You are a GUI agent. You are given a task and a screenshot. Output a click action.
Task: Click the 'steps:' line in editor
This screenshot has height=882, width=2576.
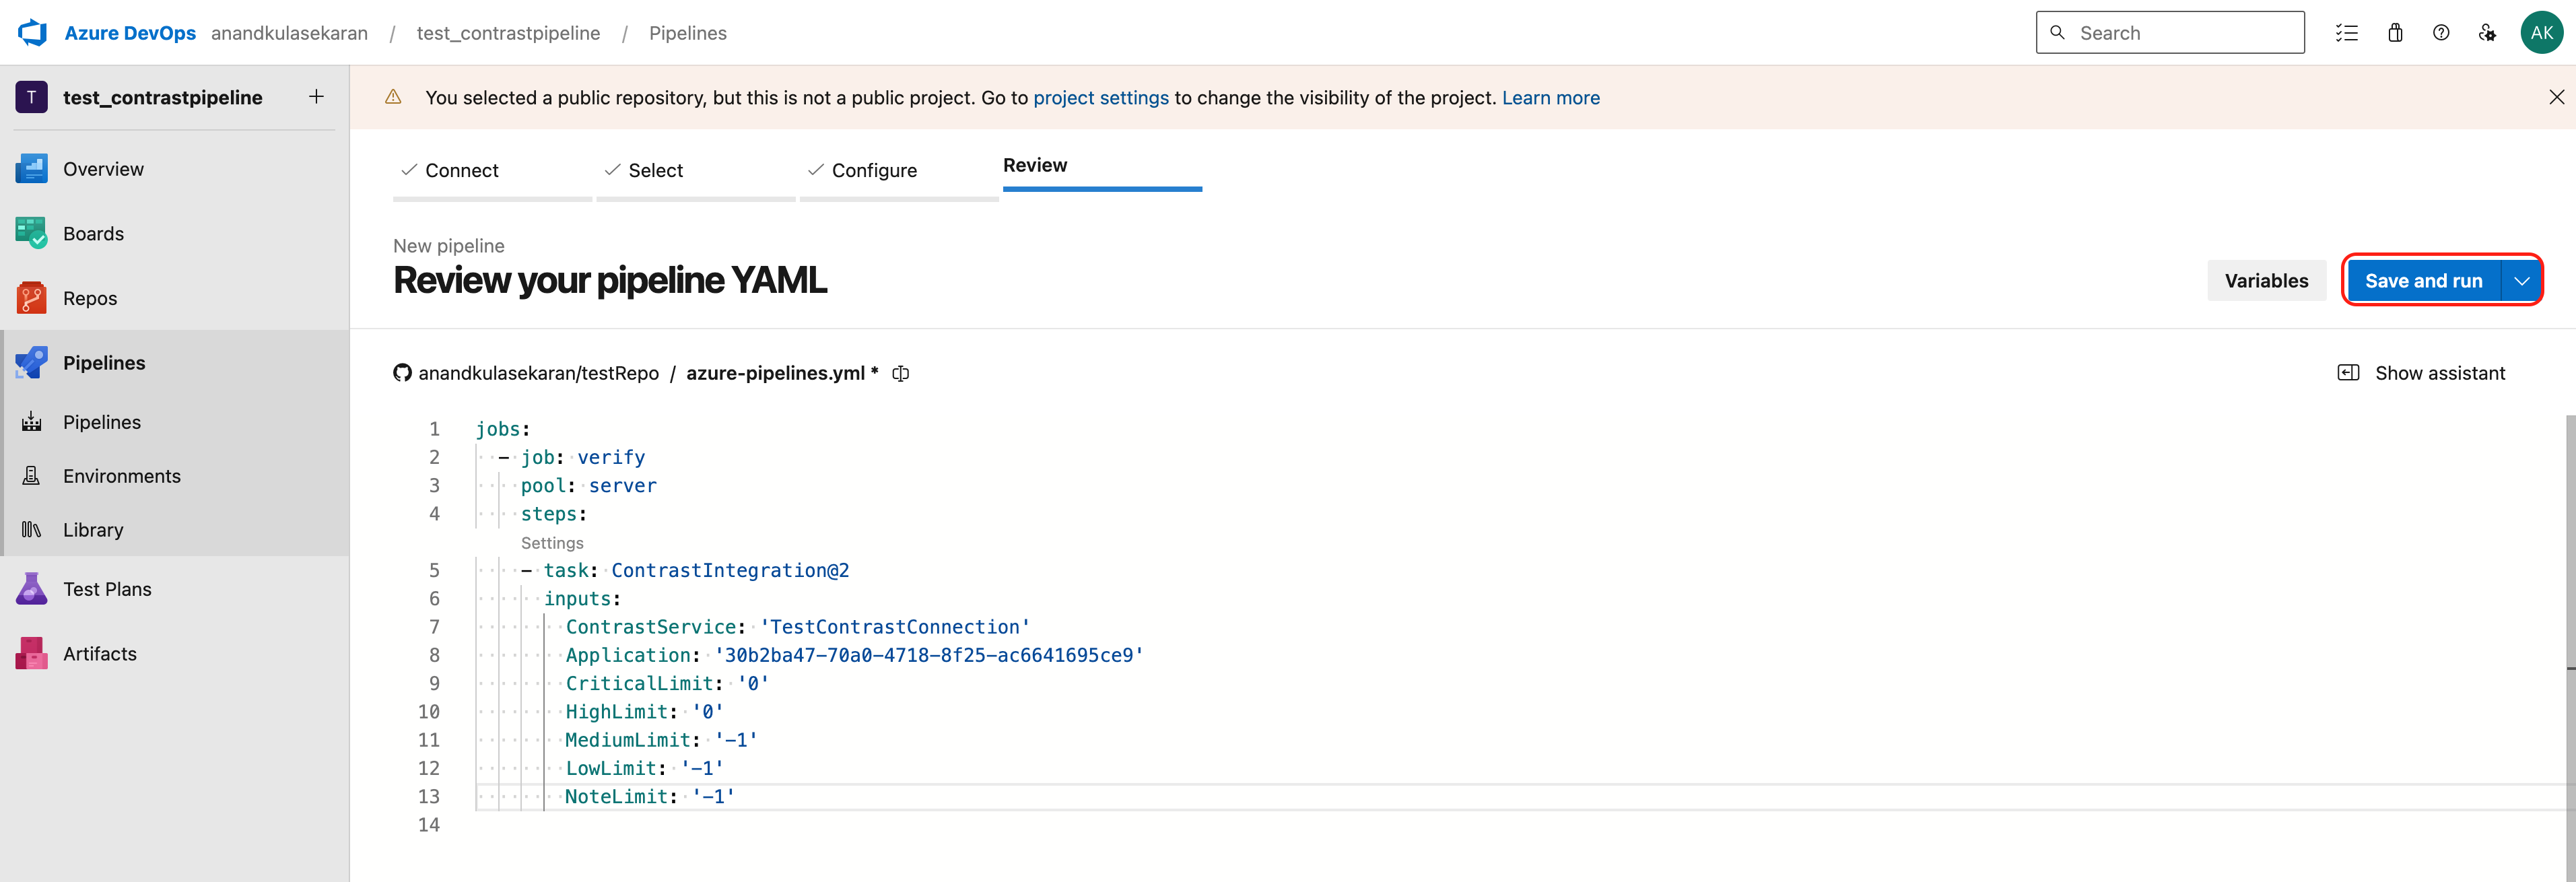553,514
